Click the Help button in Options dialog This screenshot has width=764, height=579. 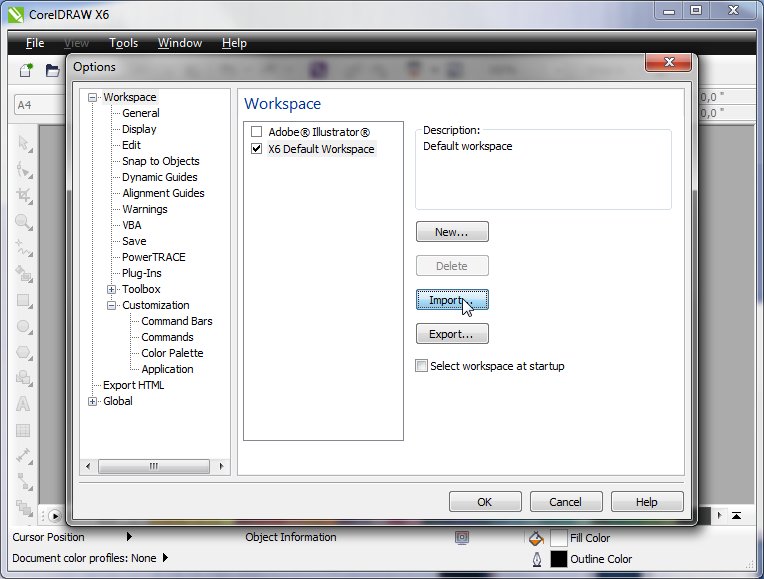647,502
